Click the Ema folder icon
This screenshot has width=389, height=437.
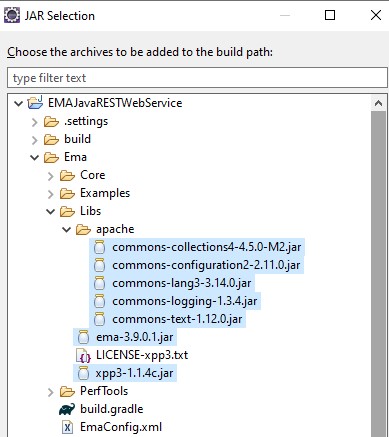(x=51, y=157)
